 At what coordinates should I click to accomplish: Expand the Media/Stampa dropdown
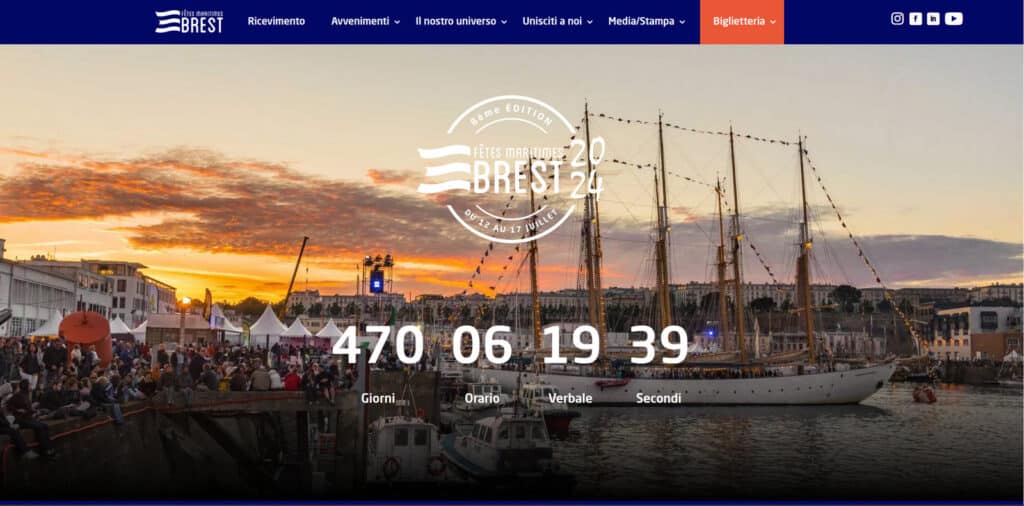[647, 21]
